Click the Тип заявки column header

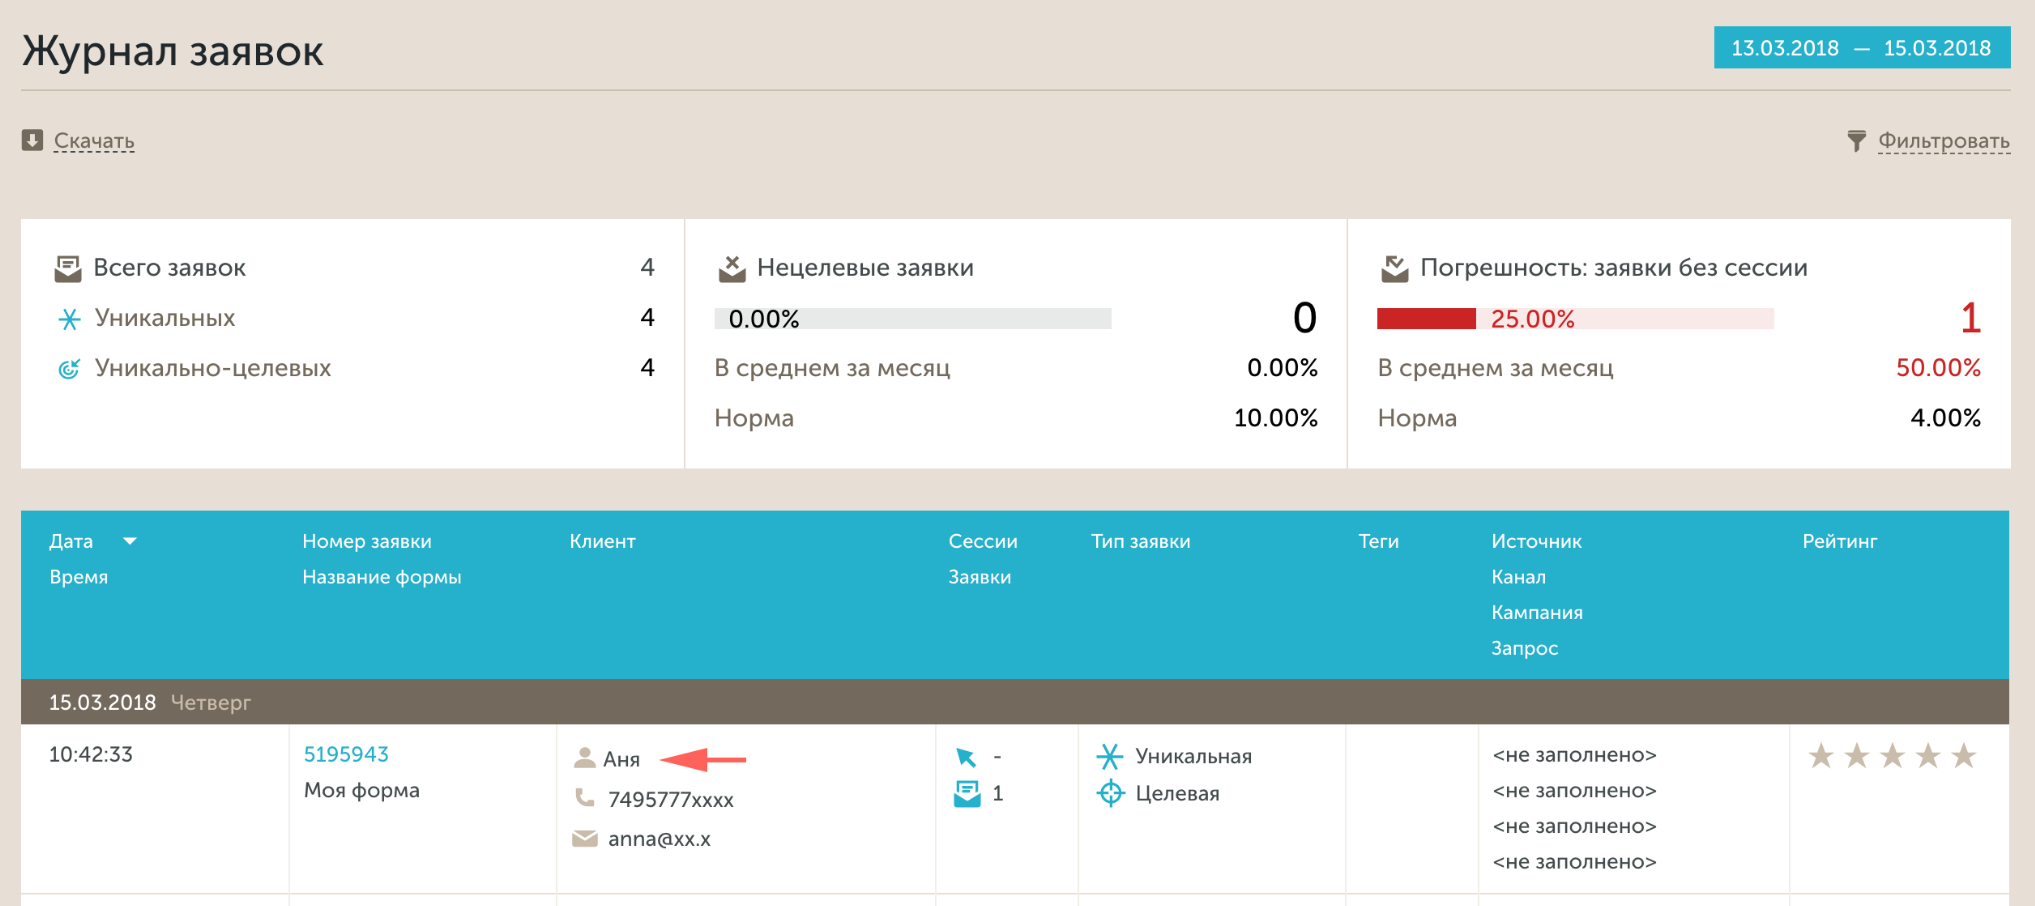[x=1140, y=541]
